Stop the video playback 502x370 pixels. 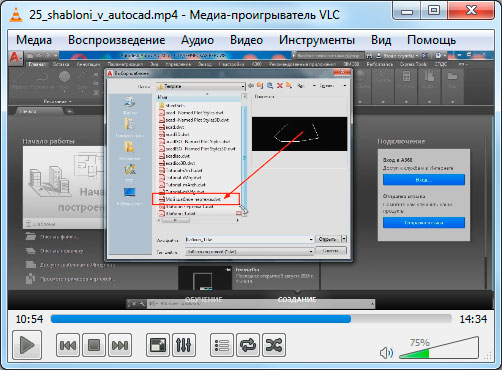coord(94,345)
